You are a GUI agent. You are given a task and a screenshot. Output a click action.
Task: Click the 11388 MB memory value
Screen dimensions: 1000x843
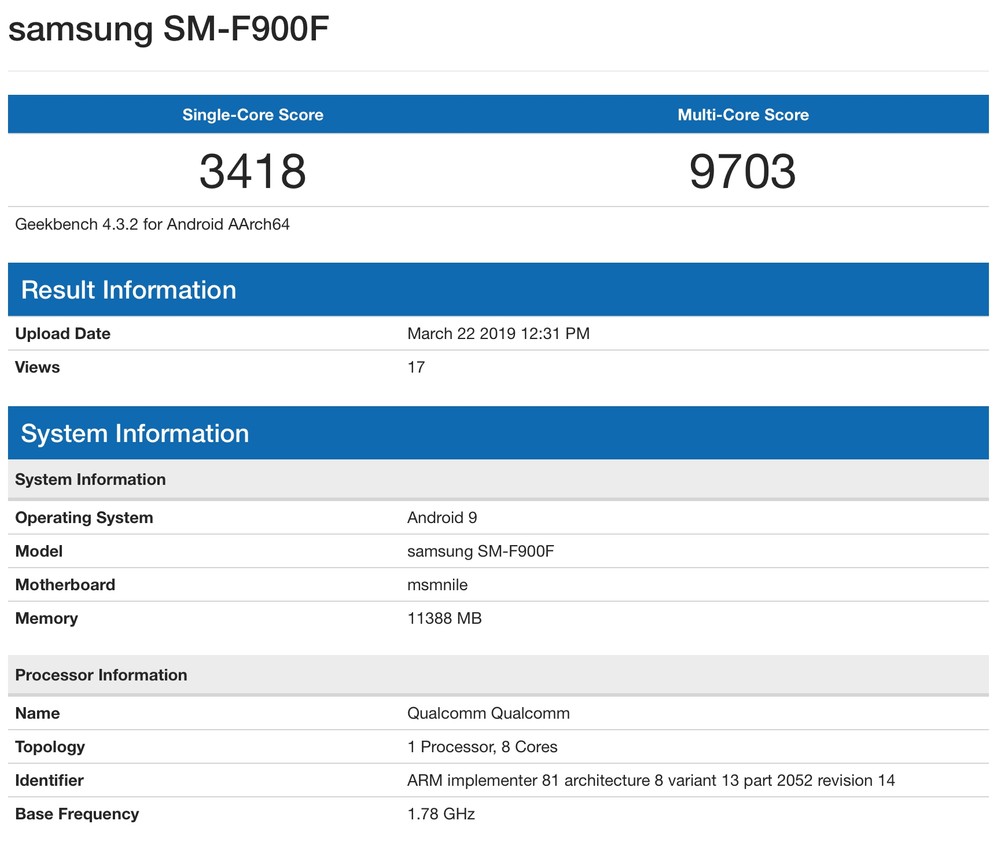(x=444, y=619)
